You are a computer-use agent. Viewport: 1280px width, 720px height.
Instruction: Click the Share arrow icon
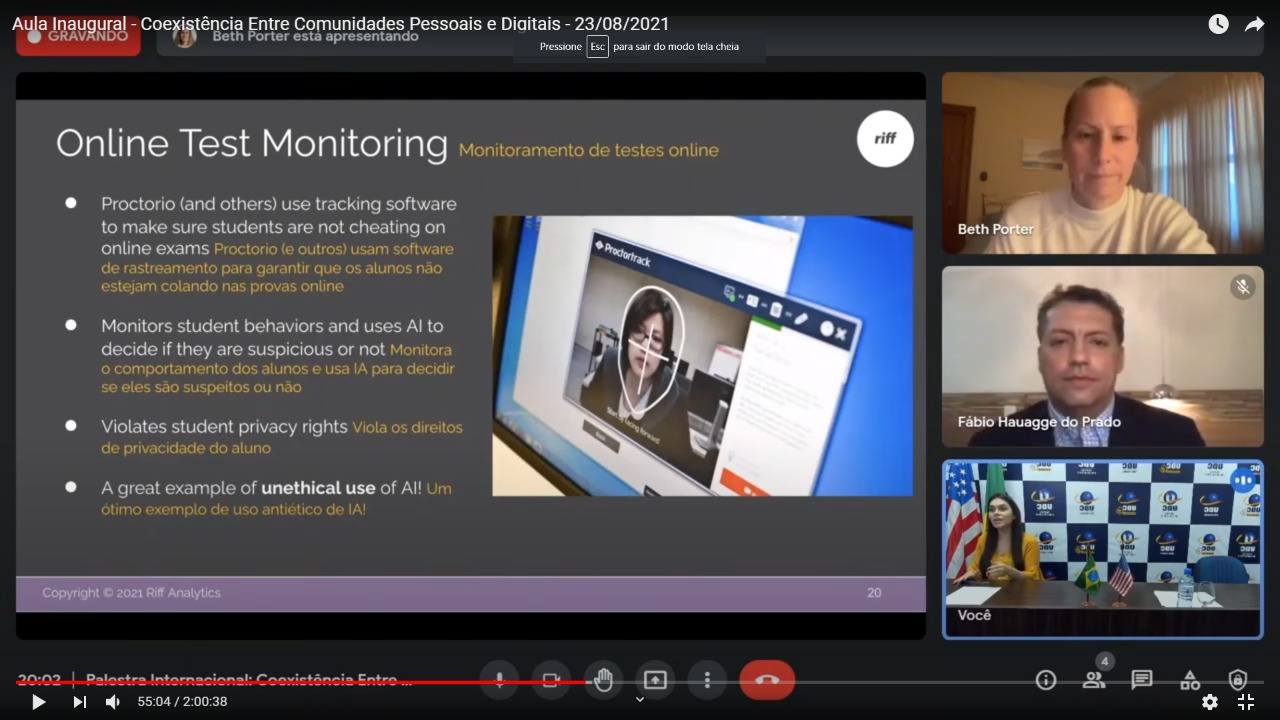1254,24
